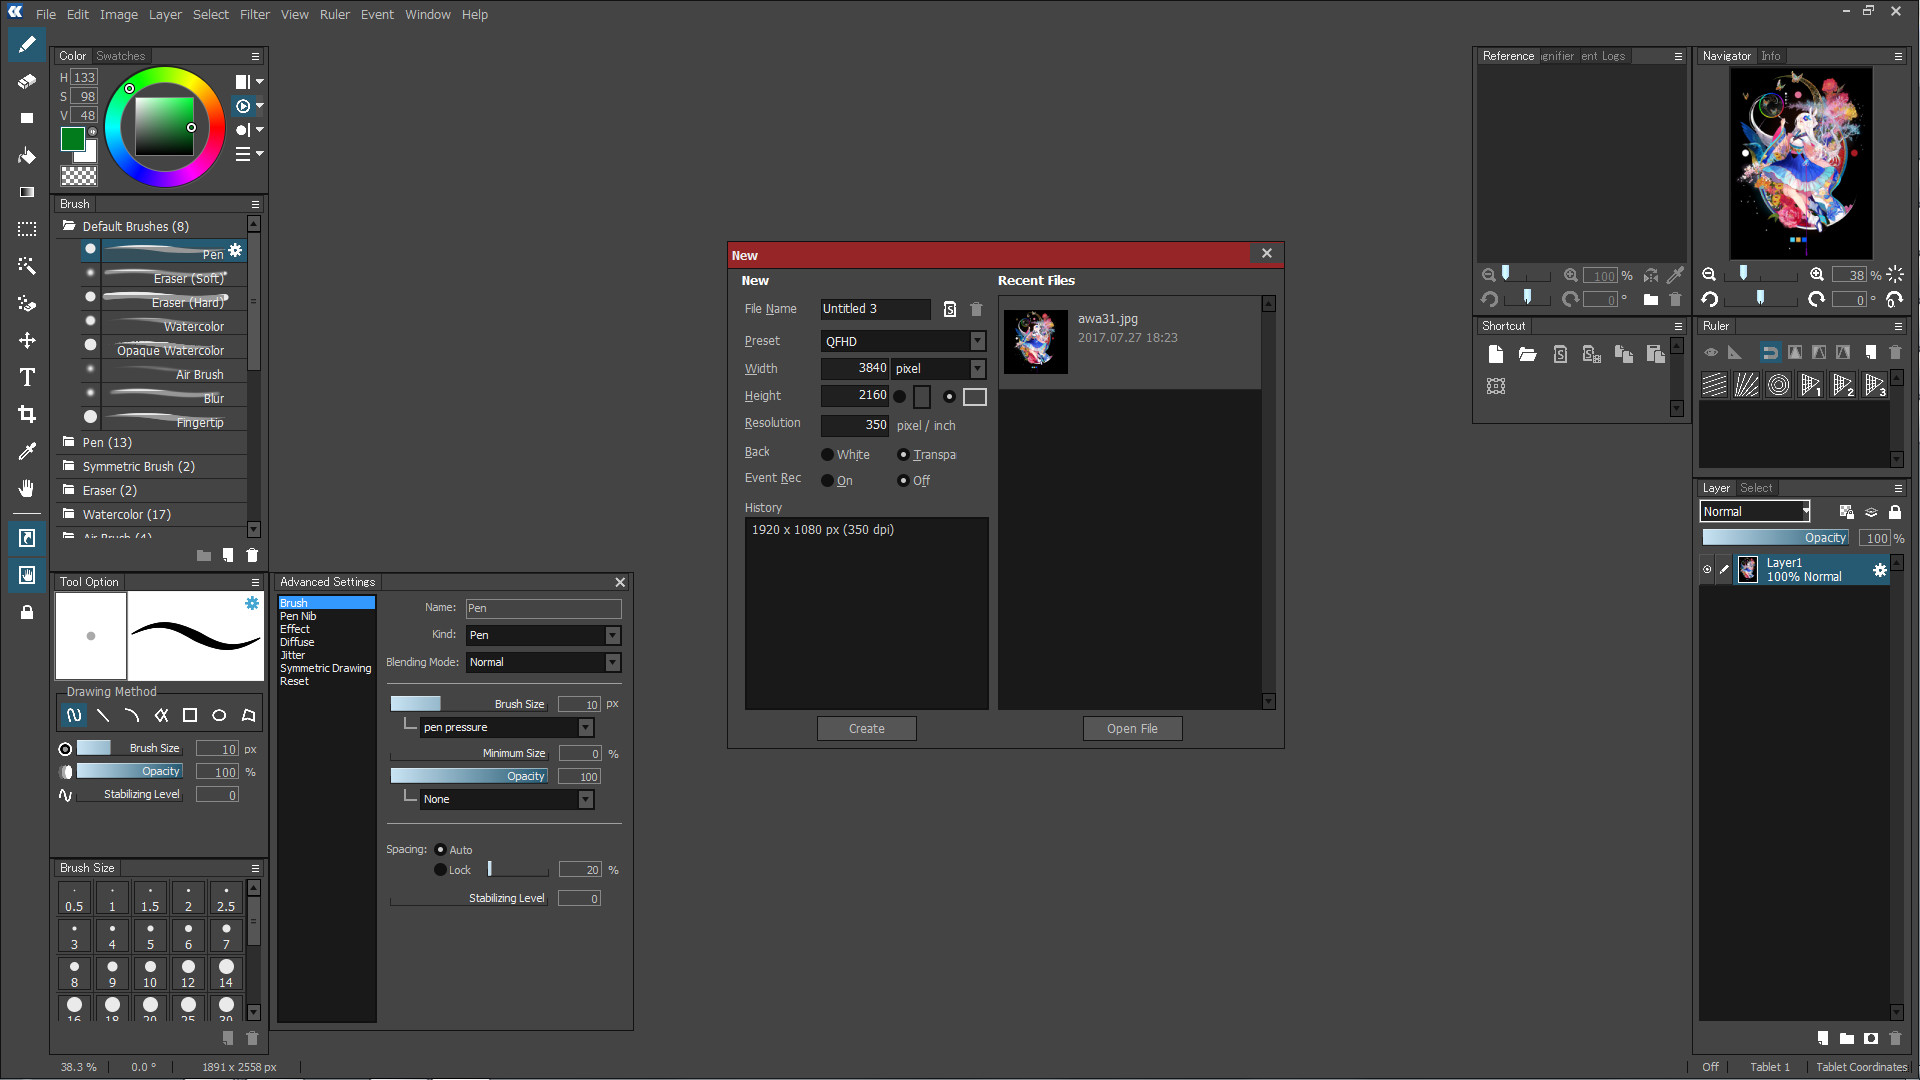Switch to the Swatches tab
Screen dimensions: 1920x1080
(120, 56)
